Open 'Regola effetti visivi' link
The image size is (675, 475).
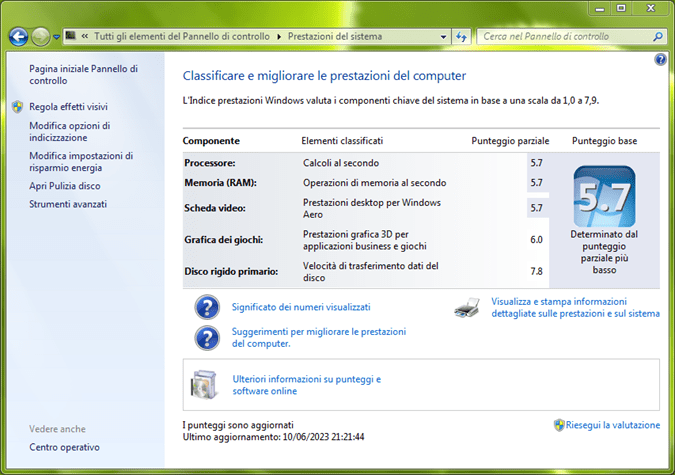click(x=68, y=107)
